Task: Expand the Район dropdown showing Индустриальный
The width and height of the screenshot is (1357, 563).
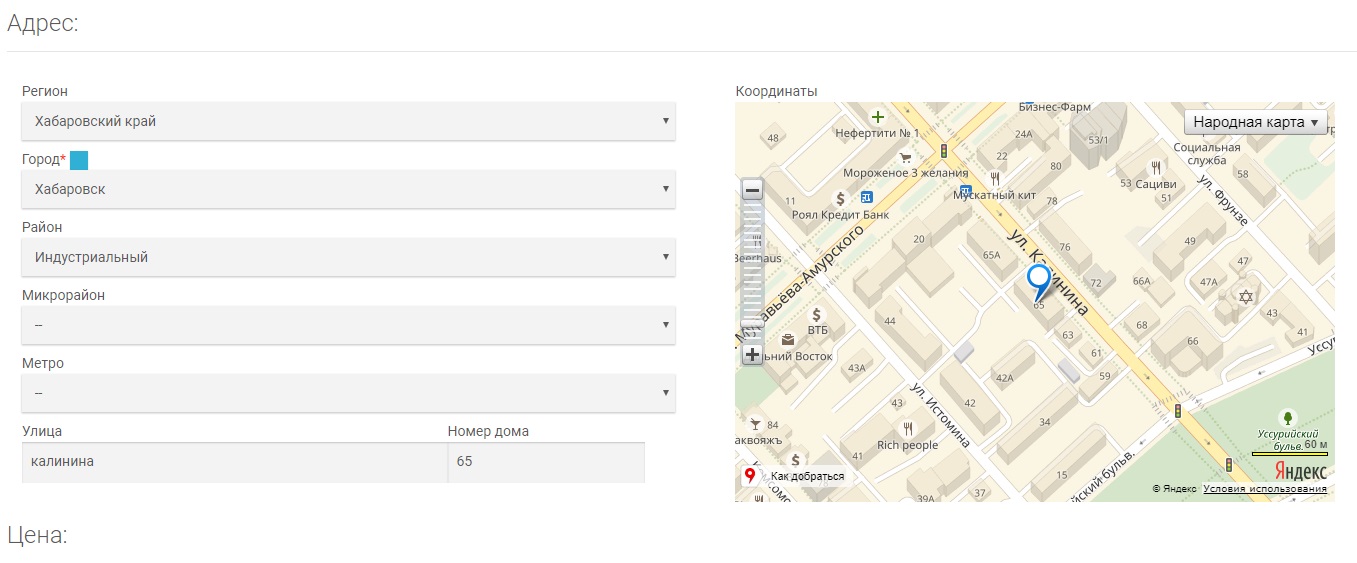Action: (348, 257)
